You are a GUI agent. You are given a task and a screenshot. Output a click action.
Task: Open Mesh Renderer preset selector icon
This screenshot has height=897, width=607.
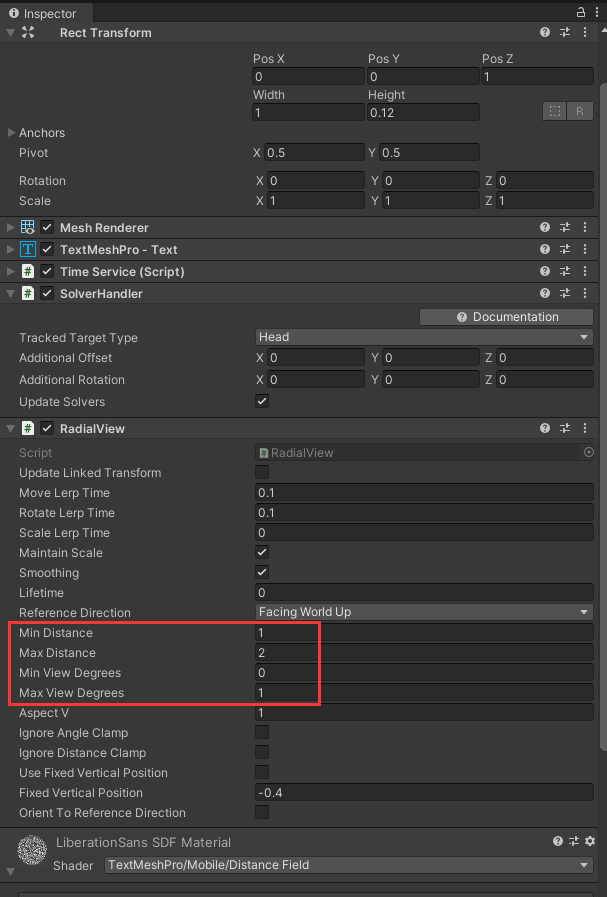565,228
